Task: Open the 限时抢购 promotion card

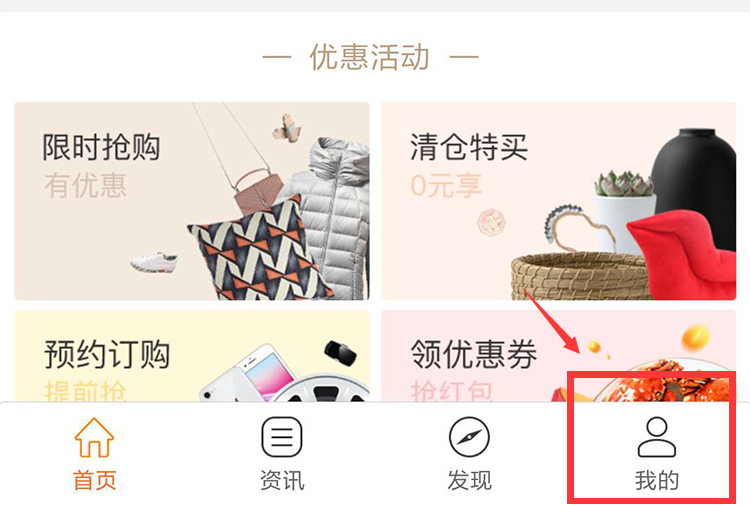Action: [192, 201]
